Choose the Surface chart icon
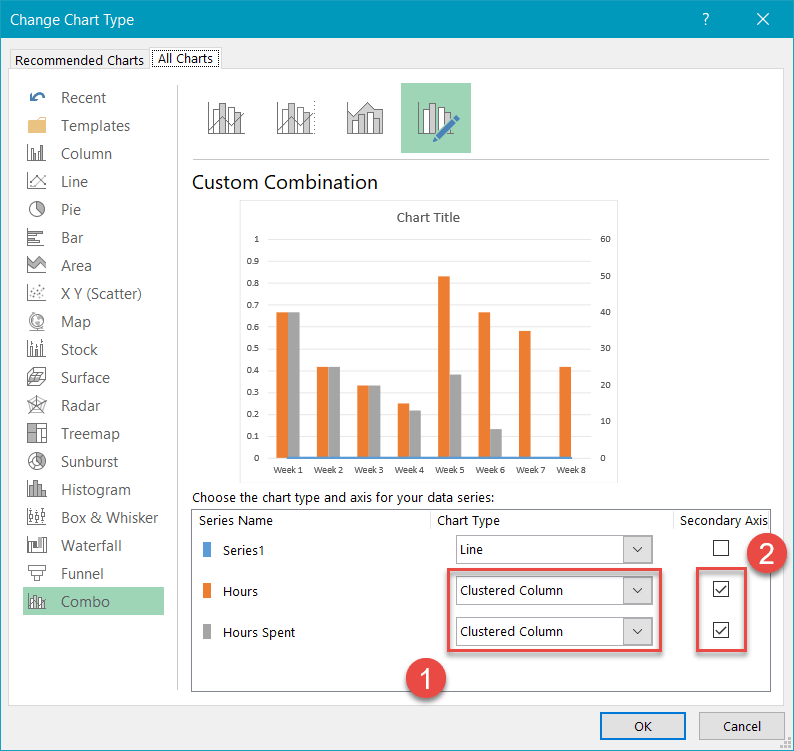794x751 pixels. [36, 377]
